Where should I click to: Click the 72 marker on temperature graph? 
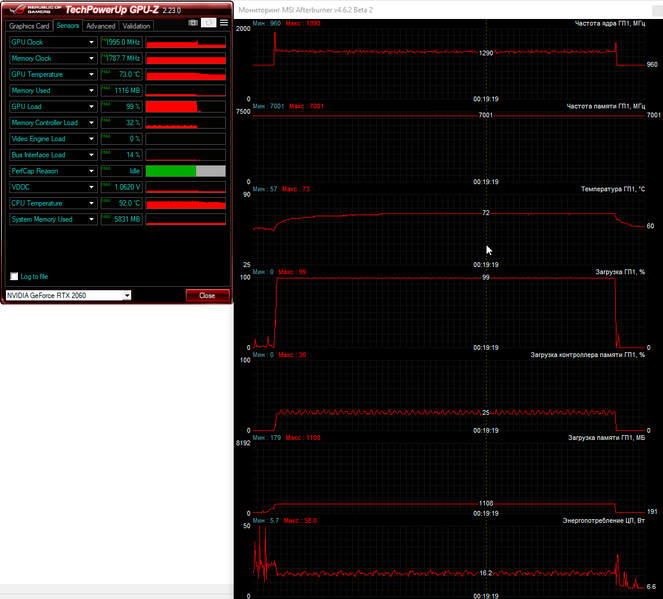(x=486, y=213)
